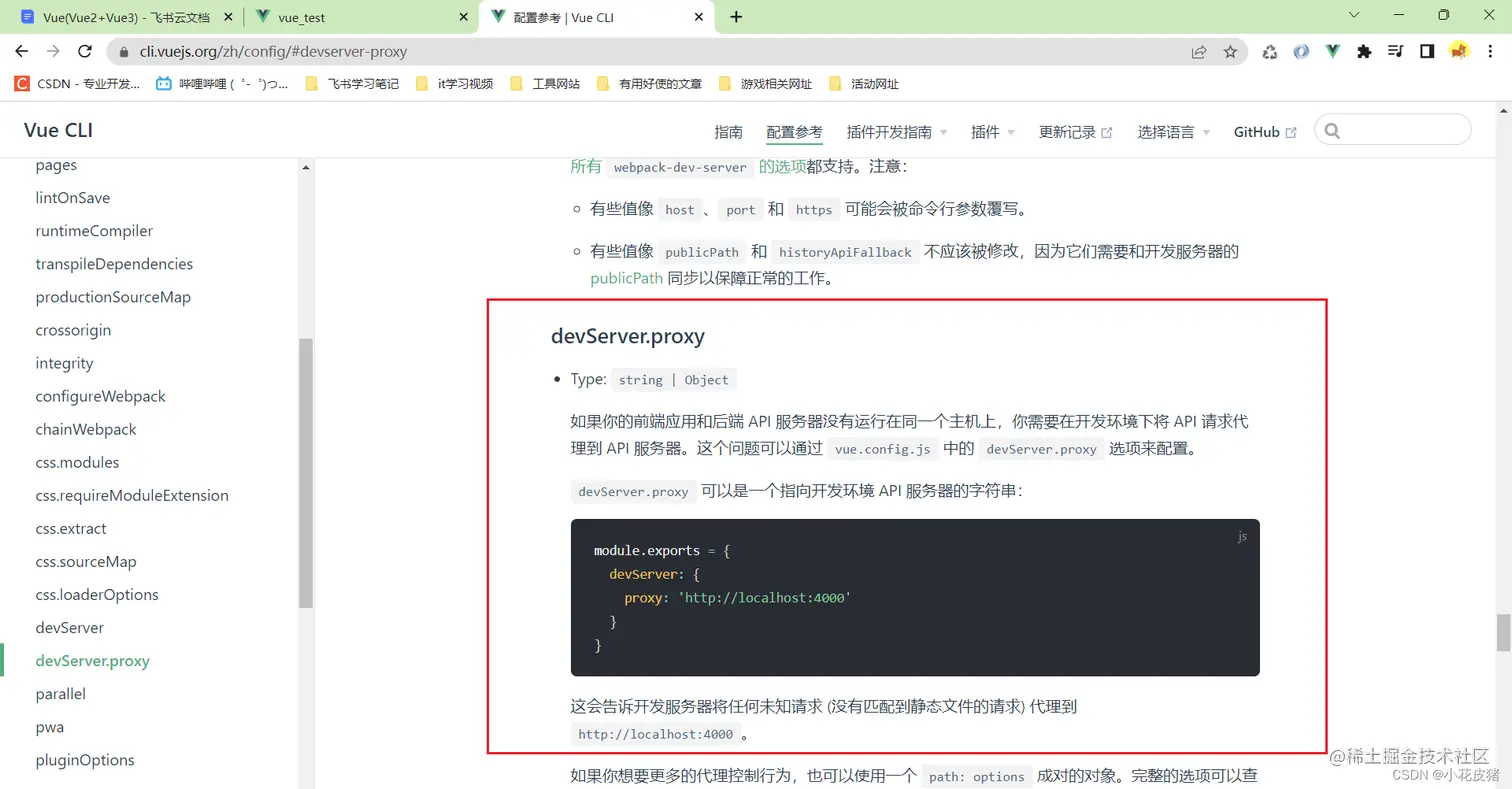This screenshot has width=1512, height=789.
Task: Click the recycle-arrows extension icon
Action: click(1270, 51)
